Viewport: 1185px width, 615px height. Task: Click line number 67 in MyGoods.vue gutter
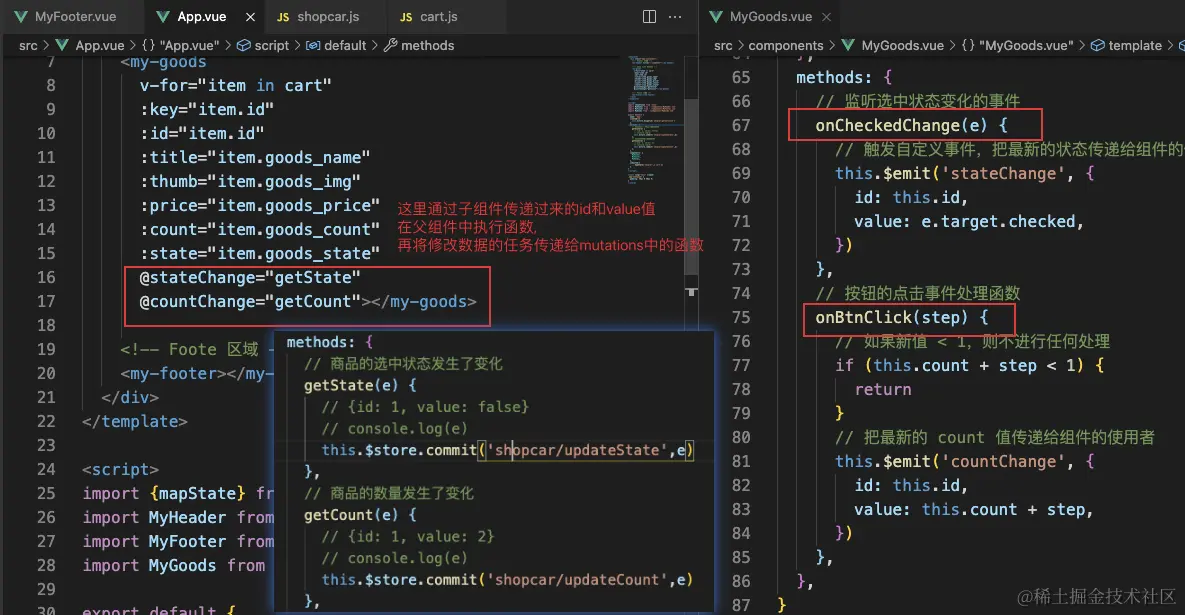pos(741,125)
